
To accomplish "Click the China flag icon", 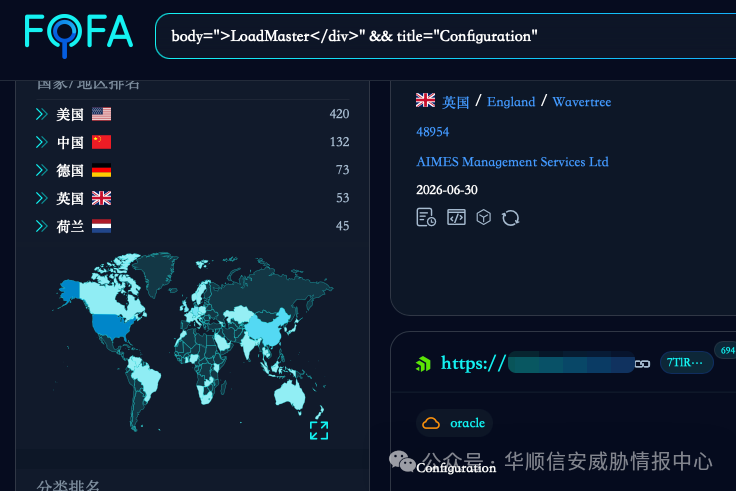I will 101,142.
